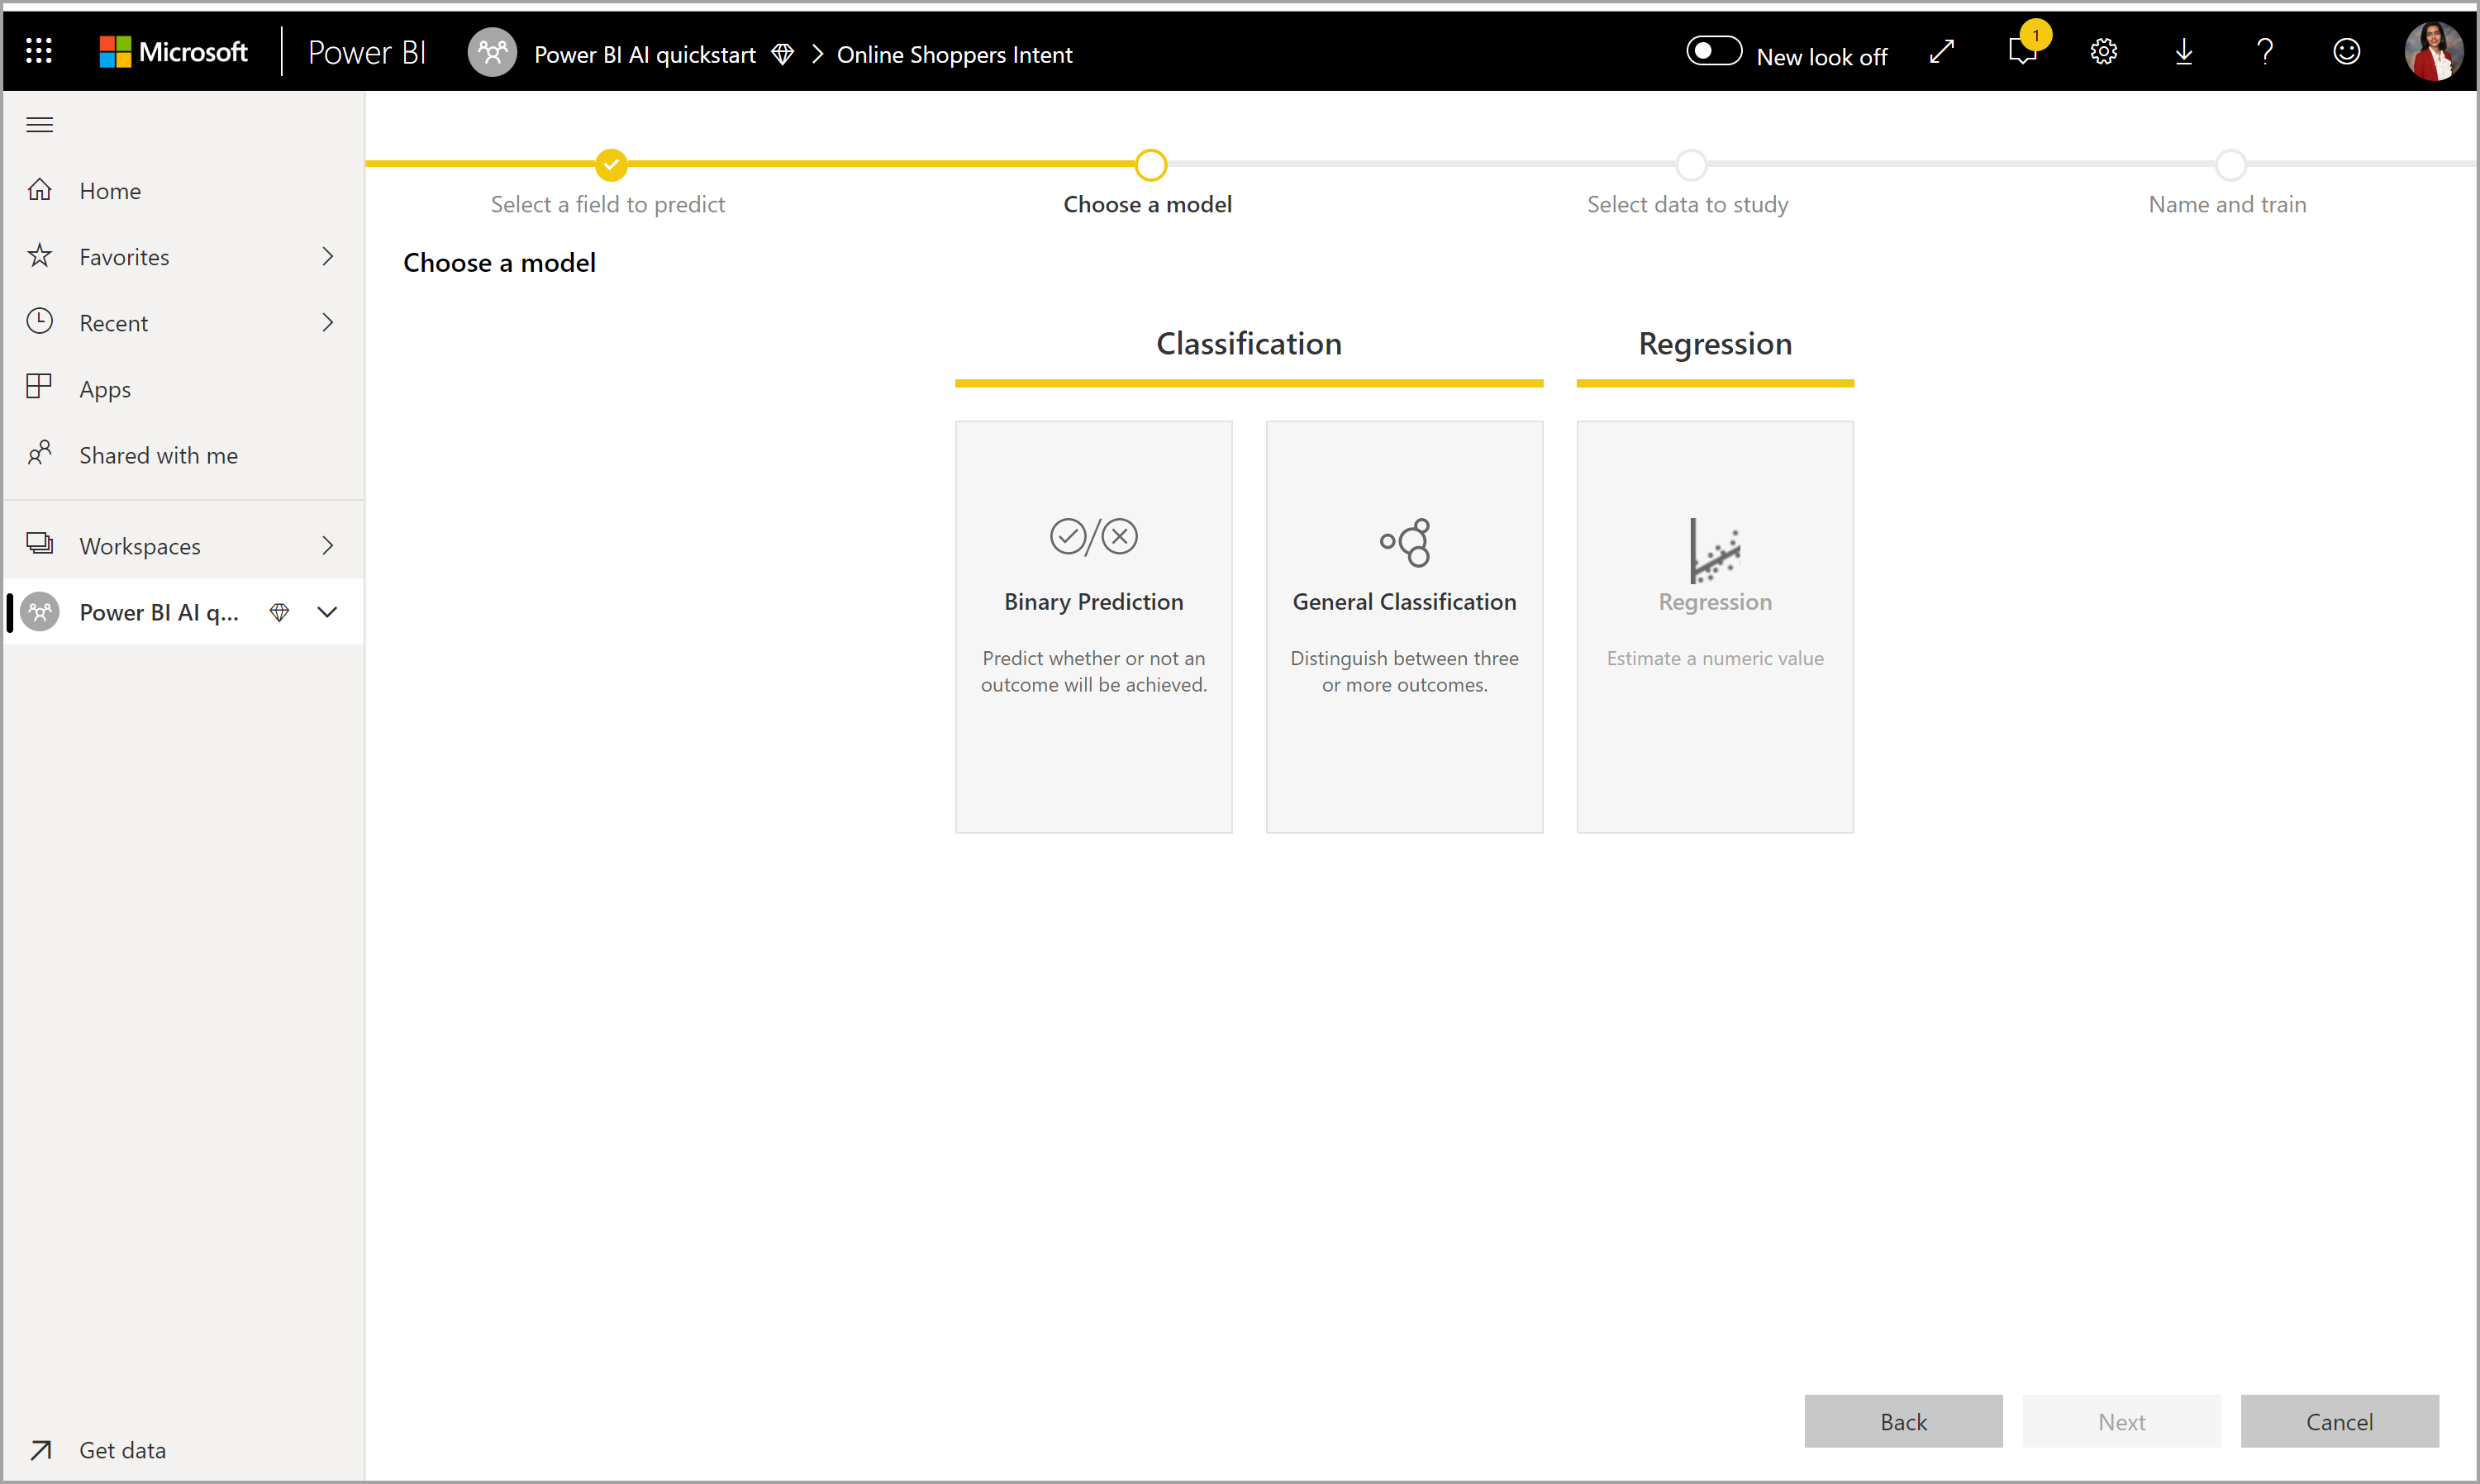Expand the Power BI AI workspace

point(326,611)
